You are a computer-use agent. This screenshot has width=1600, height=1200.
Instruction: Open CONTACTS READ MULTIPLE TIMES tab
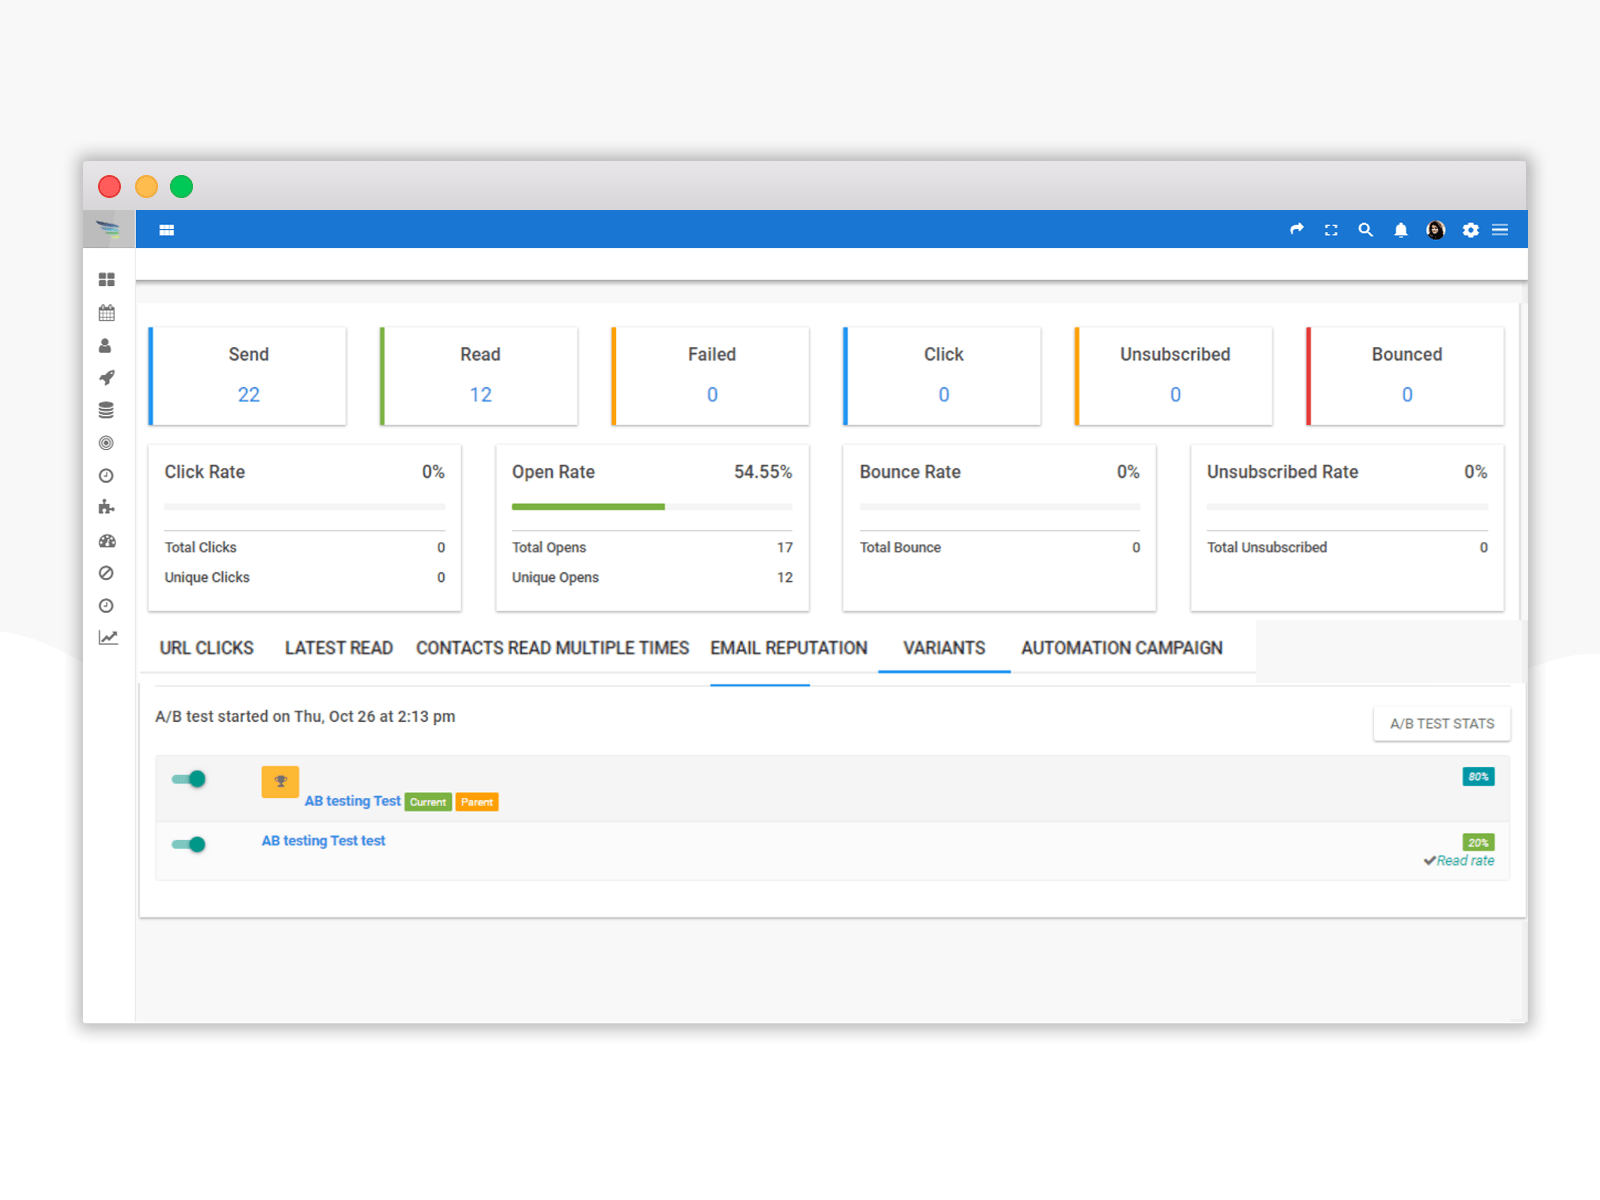[x=553, y=648]
